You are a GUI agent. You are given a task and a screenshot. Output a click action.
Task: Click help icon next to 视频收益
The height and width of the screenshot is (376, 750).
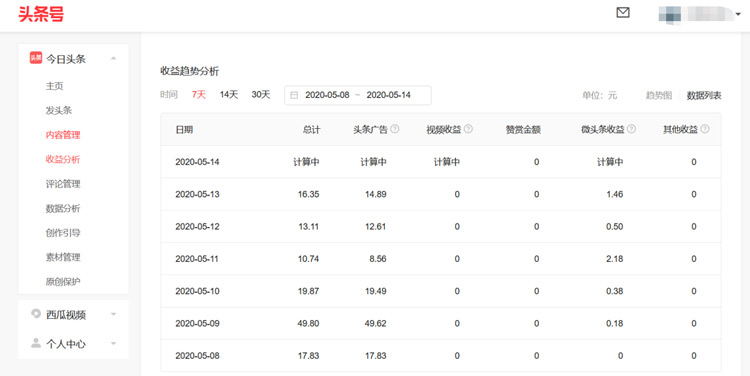[468, 129]
